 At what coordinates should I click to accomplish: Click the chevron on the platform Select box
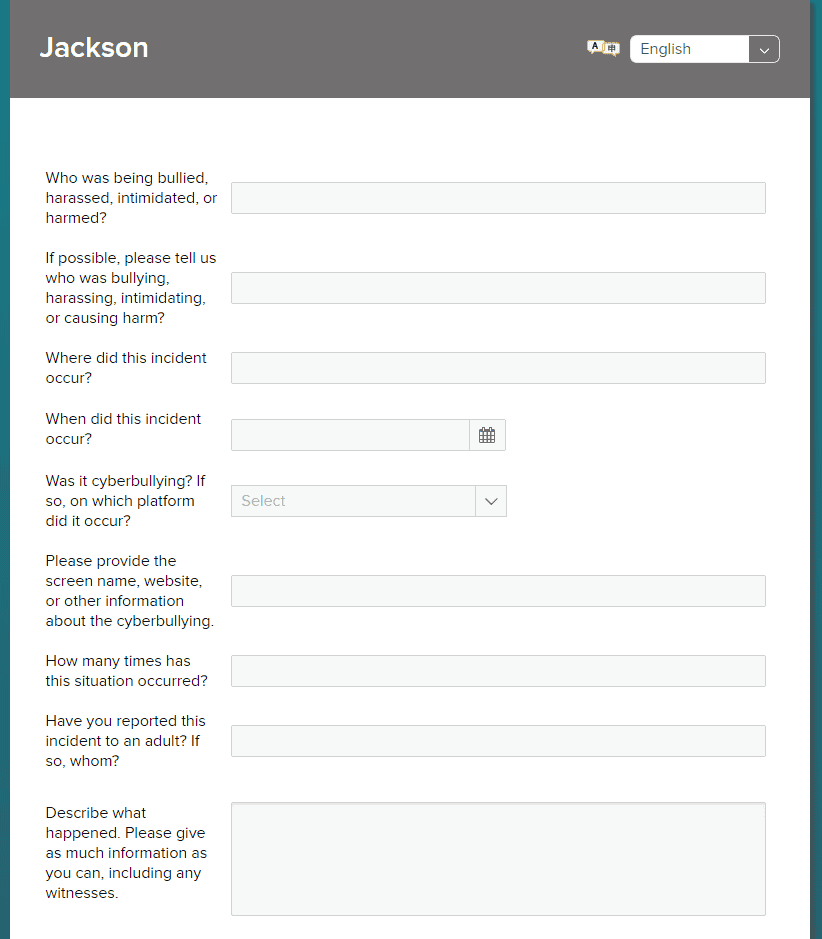pyautogui.click(x=491, y=501)
